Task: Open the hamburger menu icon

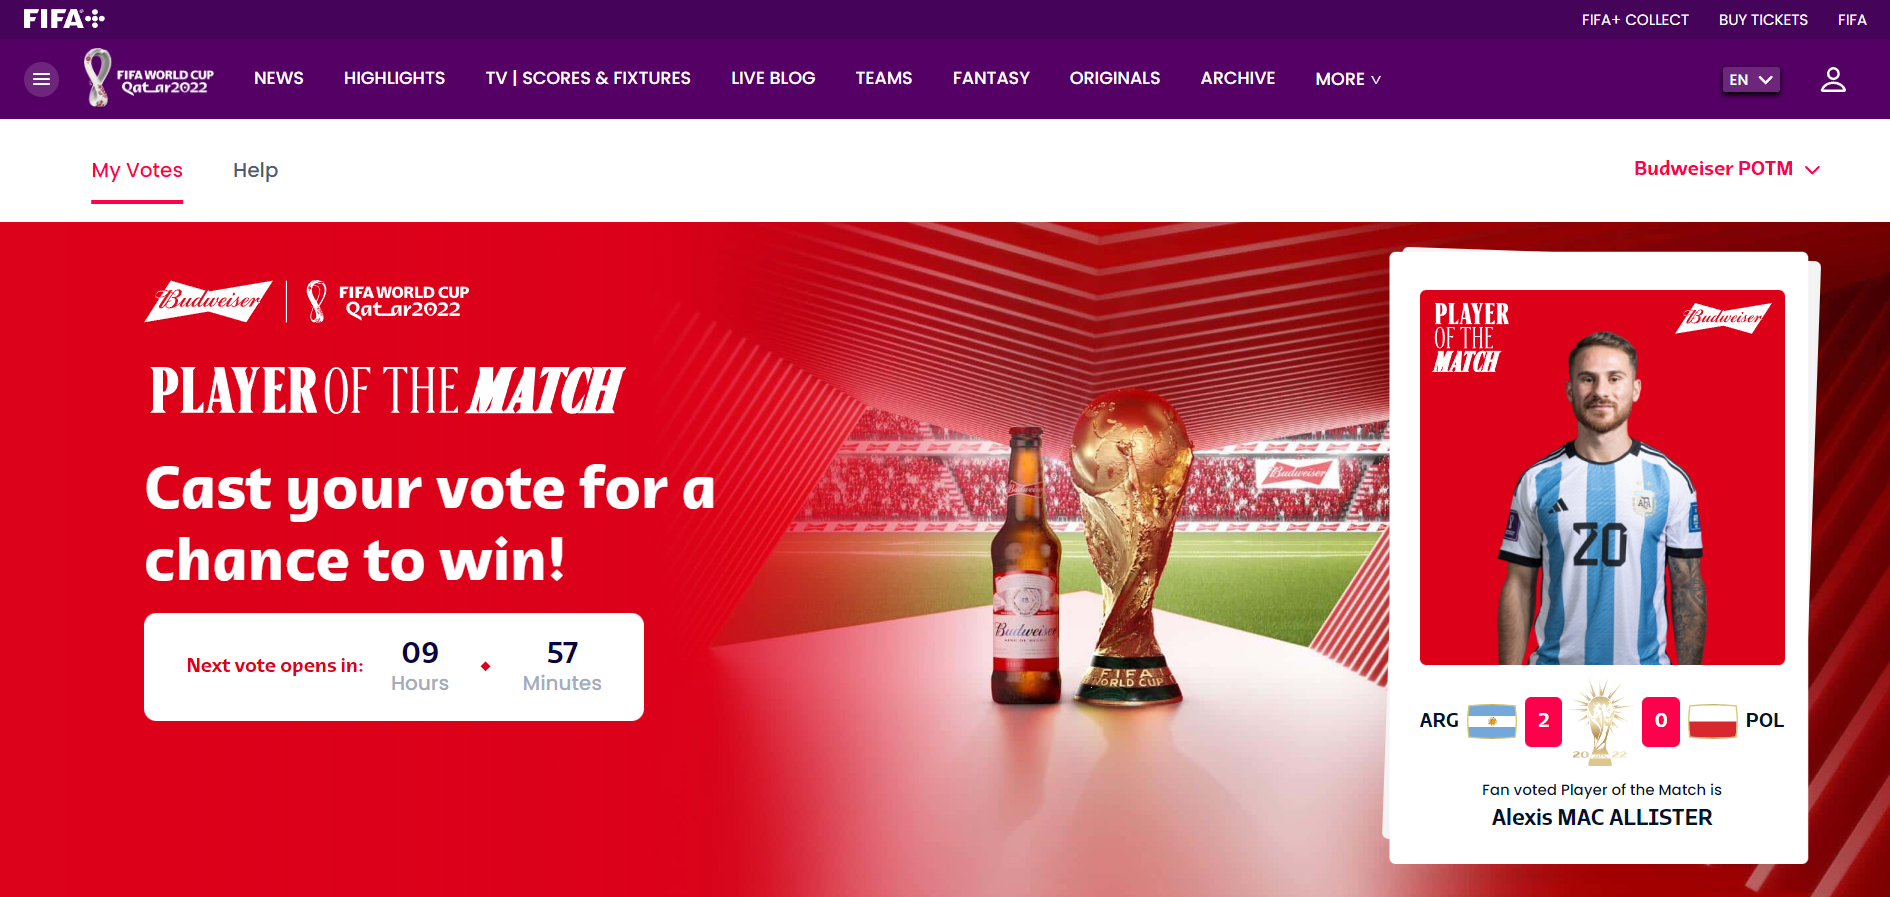Action: click(41, 79)
